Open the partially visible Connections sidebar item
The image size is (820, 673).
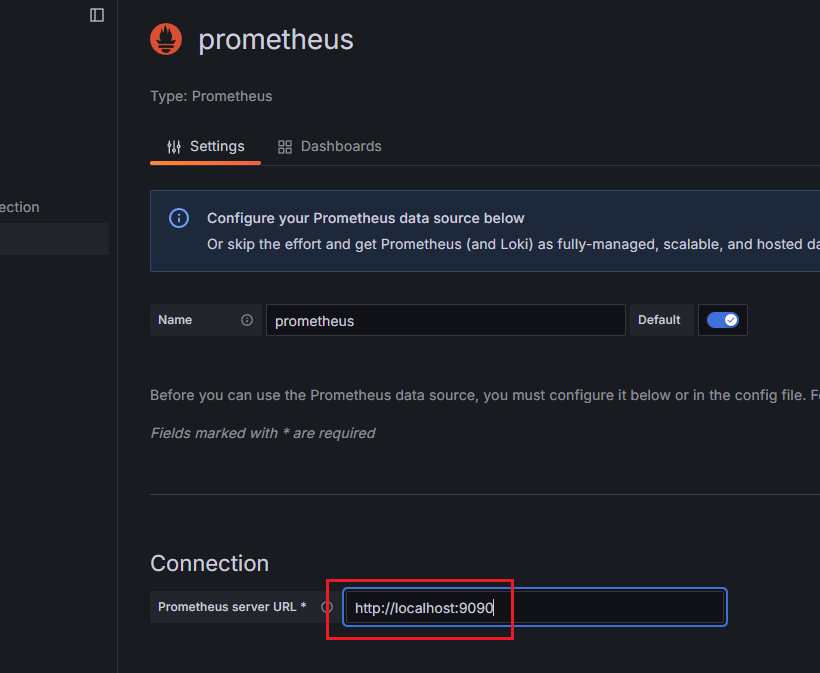coord(20,207)
